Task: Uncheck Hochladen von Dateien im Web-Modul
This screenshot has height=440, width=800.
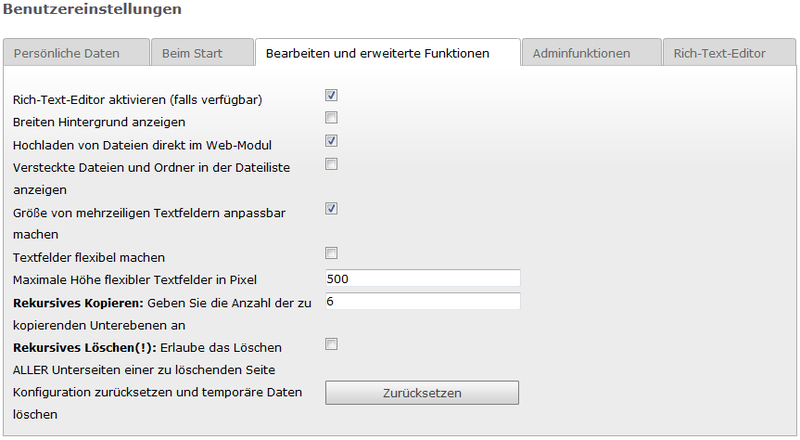Action: pyautogui.click(x=331, y=140)
